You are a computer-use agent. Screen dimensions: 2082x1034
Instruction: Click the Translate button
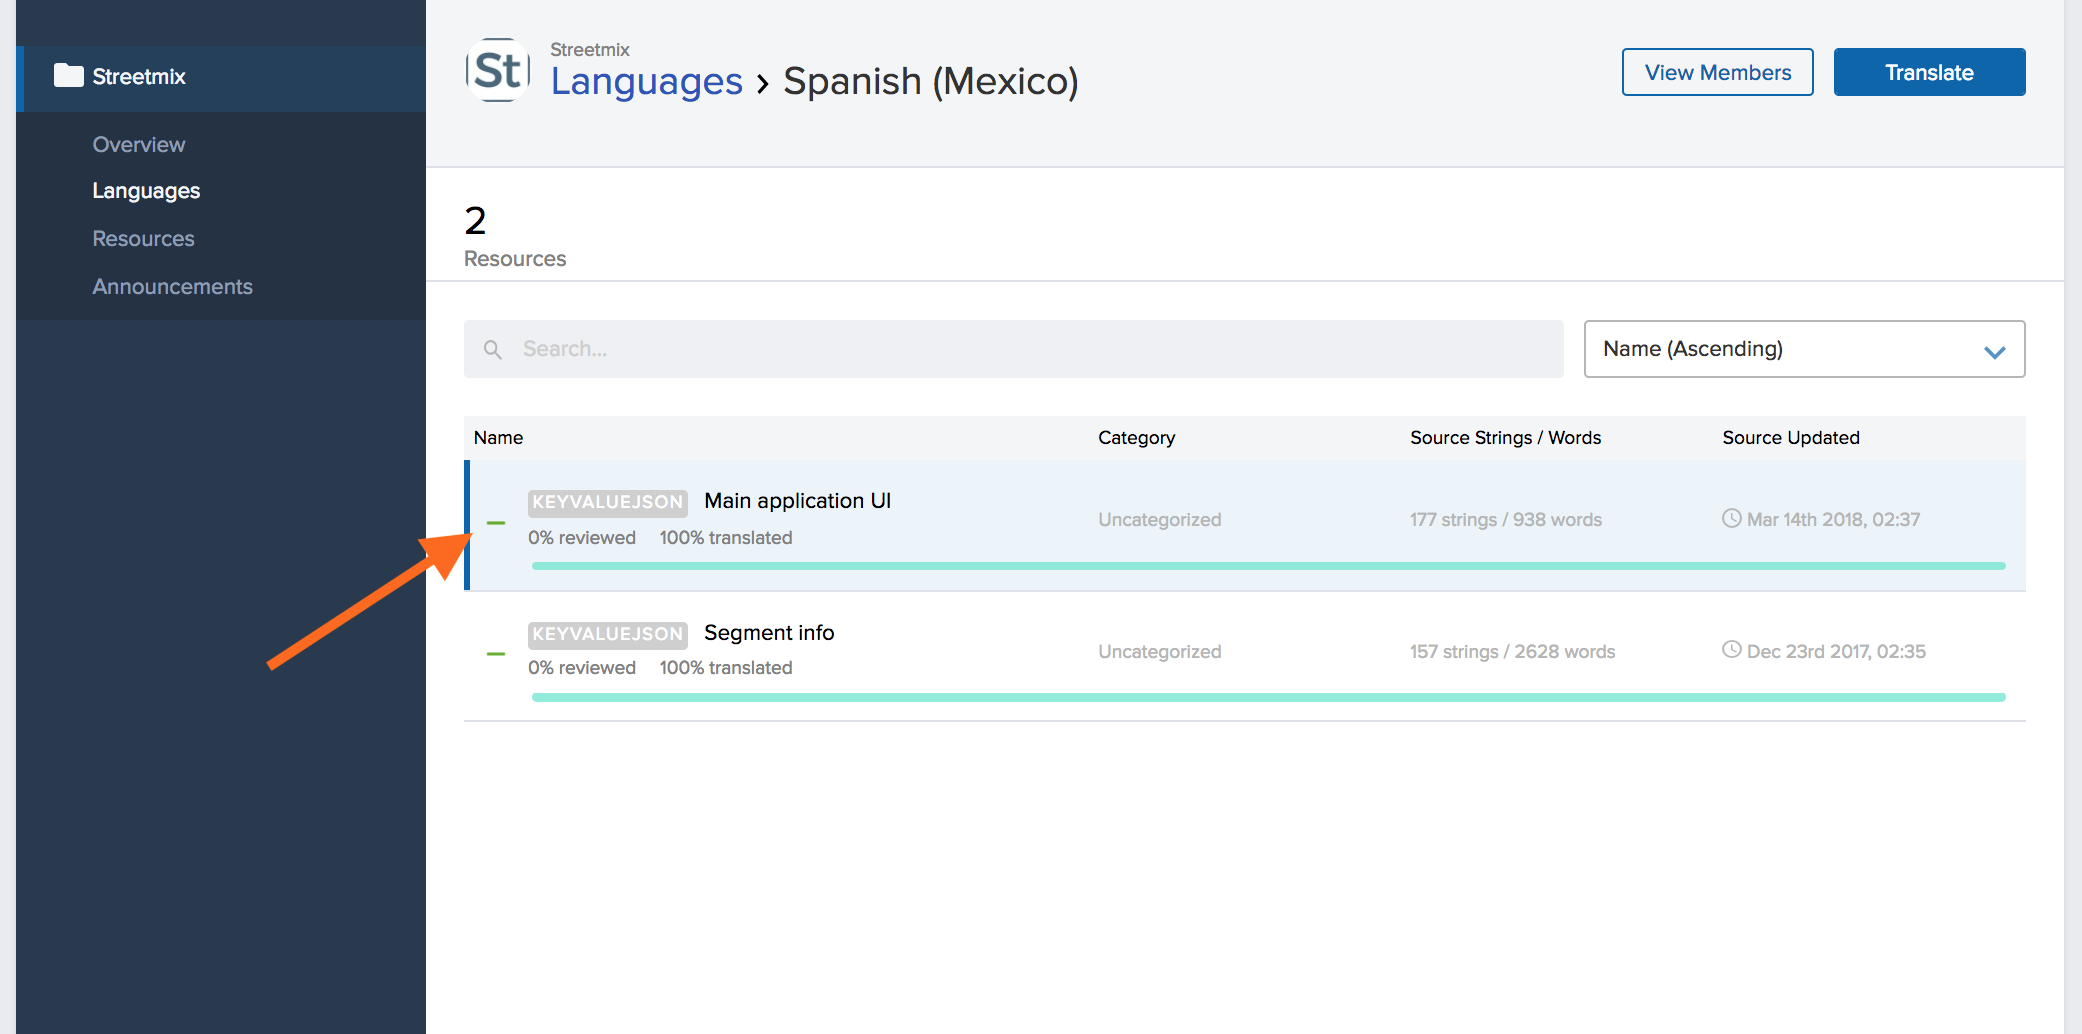pos(1929,72)
